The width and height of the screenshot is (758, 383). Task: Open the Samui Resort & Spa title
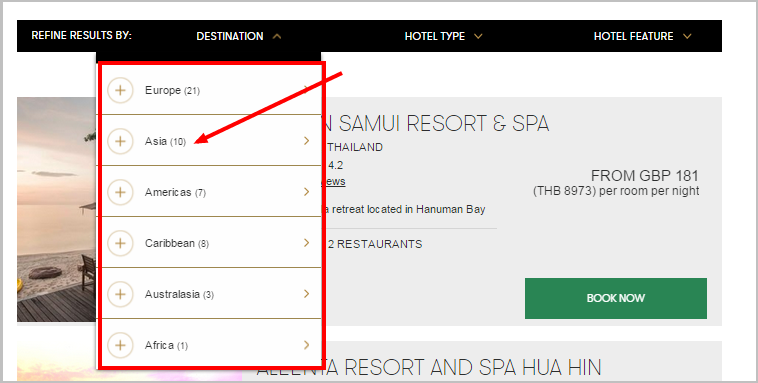pyautogui.click(x=435, y=124)
